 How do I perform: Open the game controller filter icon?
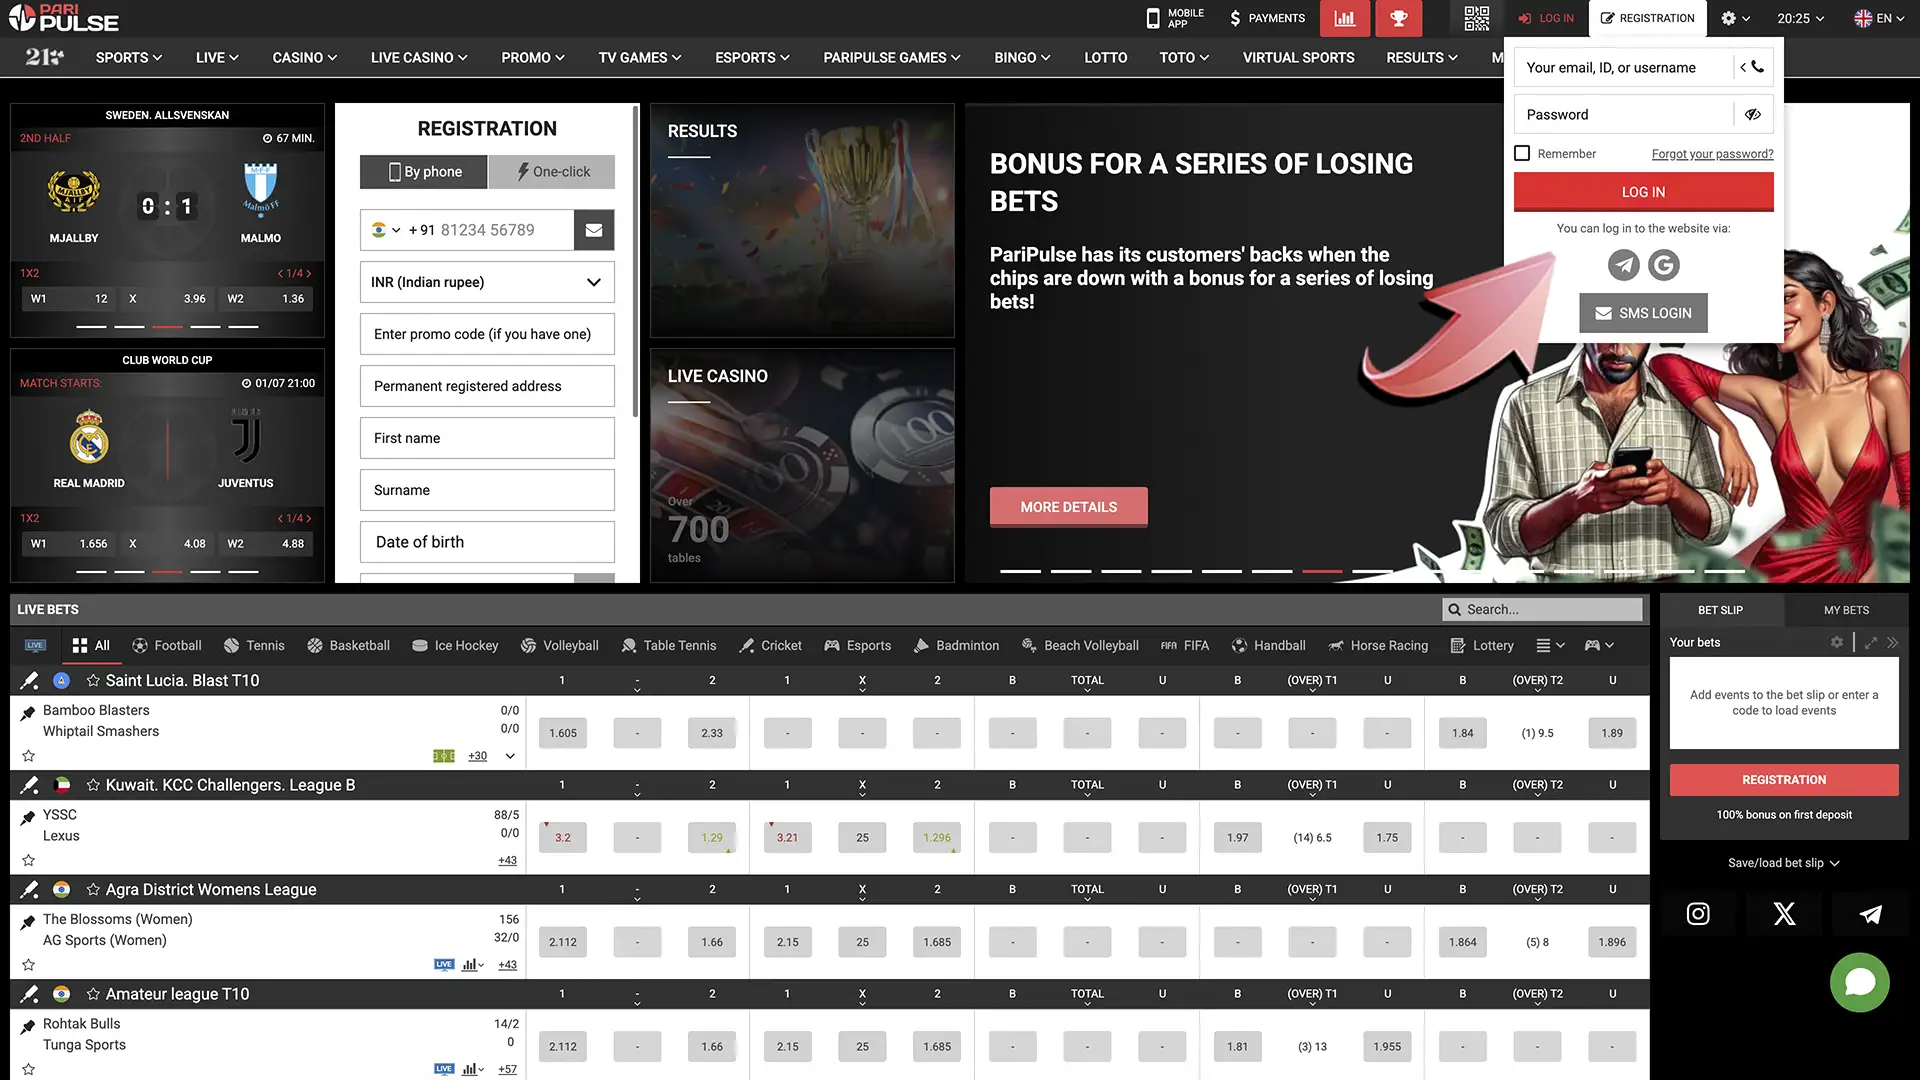(1599, 646)
